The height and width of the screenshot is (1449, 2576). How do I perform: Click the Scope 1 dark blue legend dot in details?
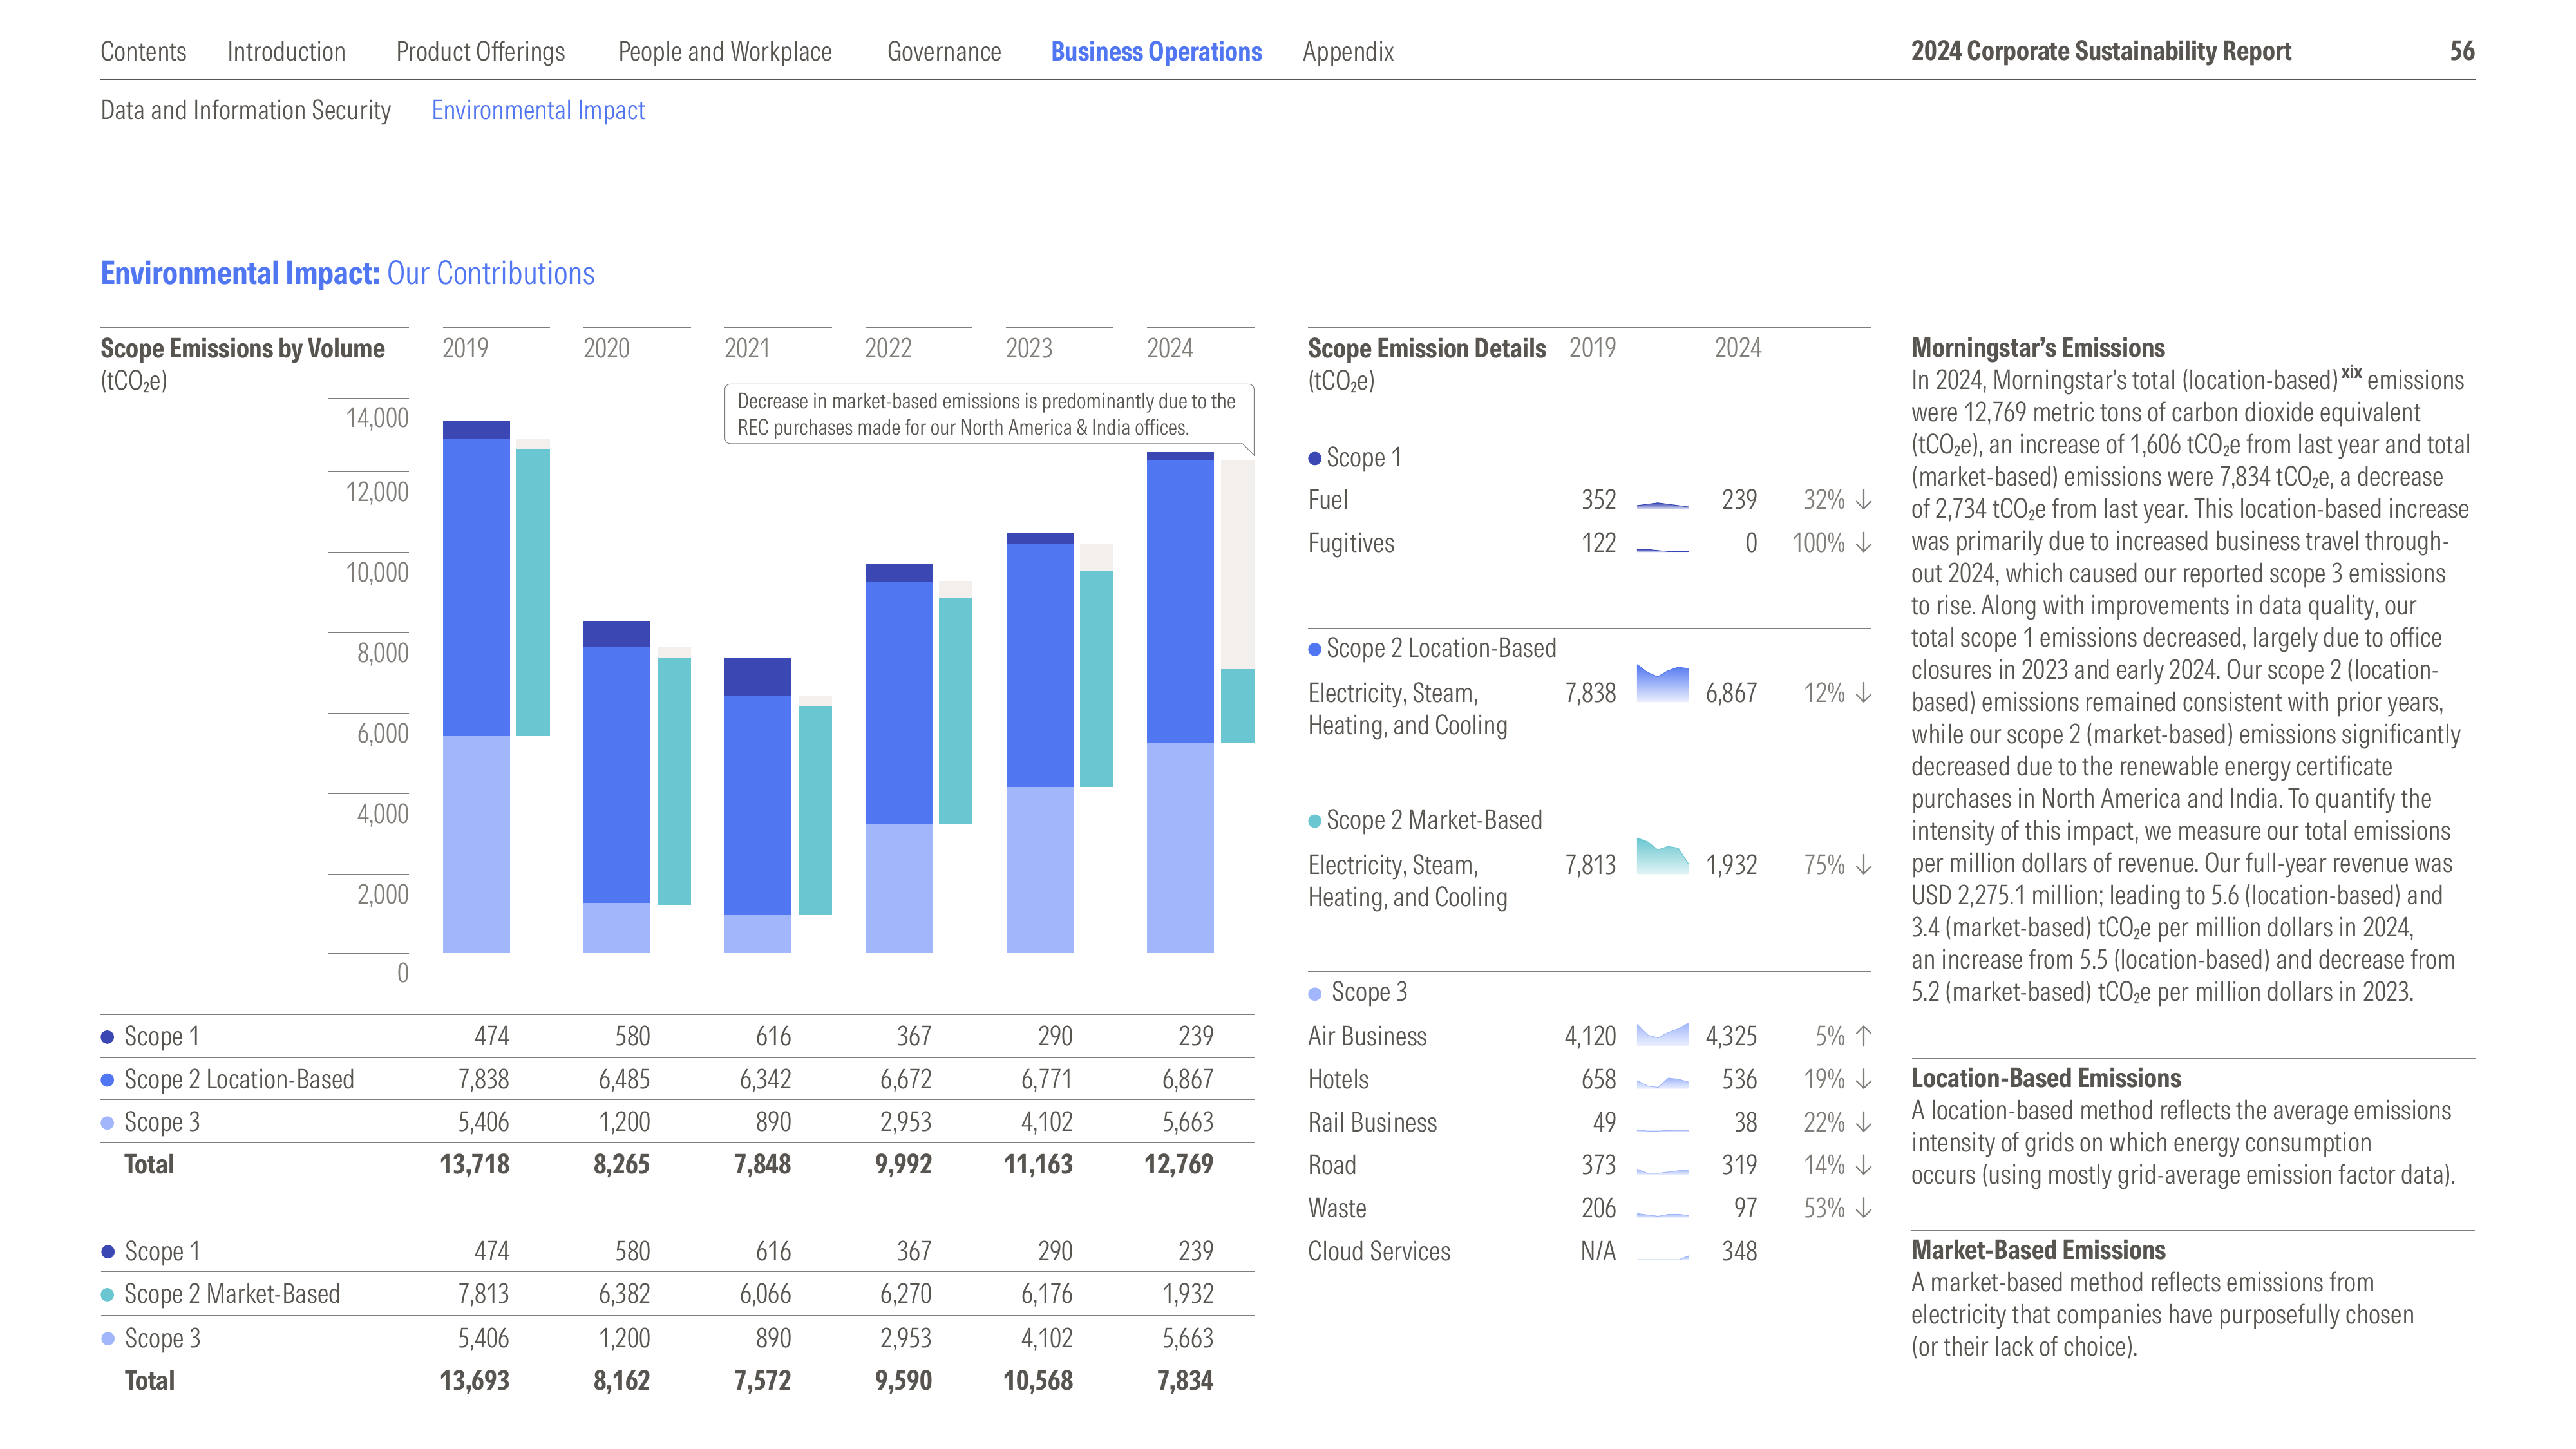click(1315, 459)
